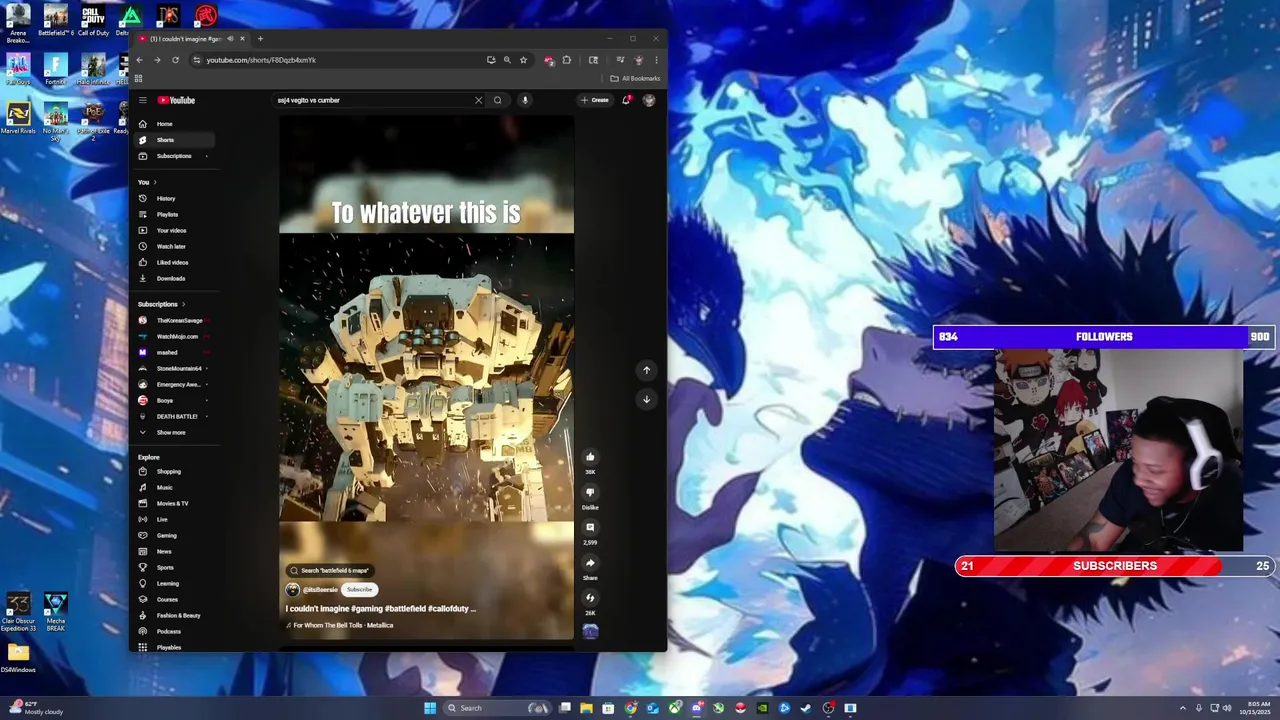This screenshot has width=1280, height=720.
Task: Bookmark this page with the star icon
Action: (523, 60)
